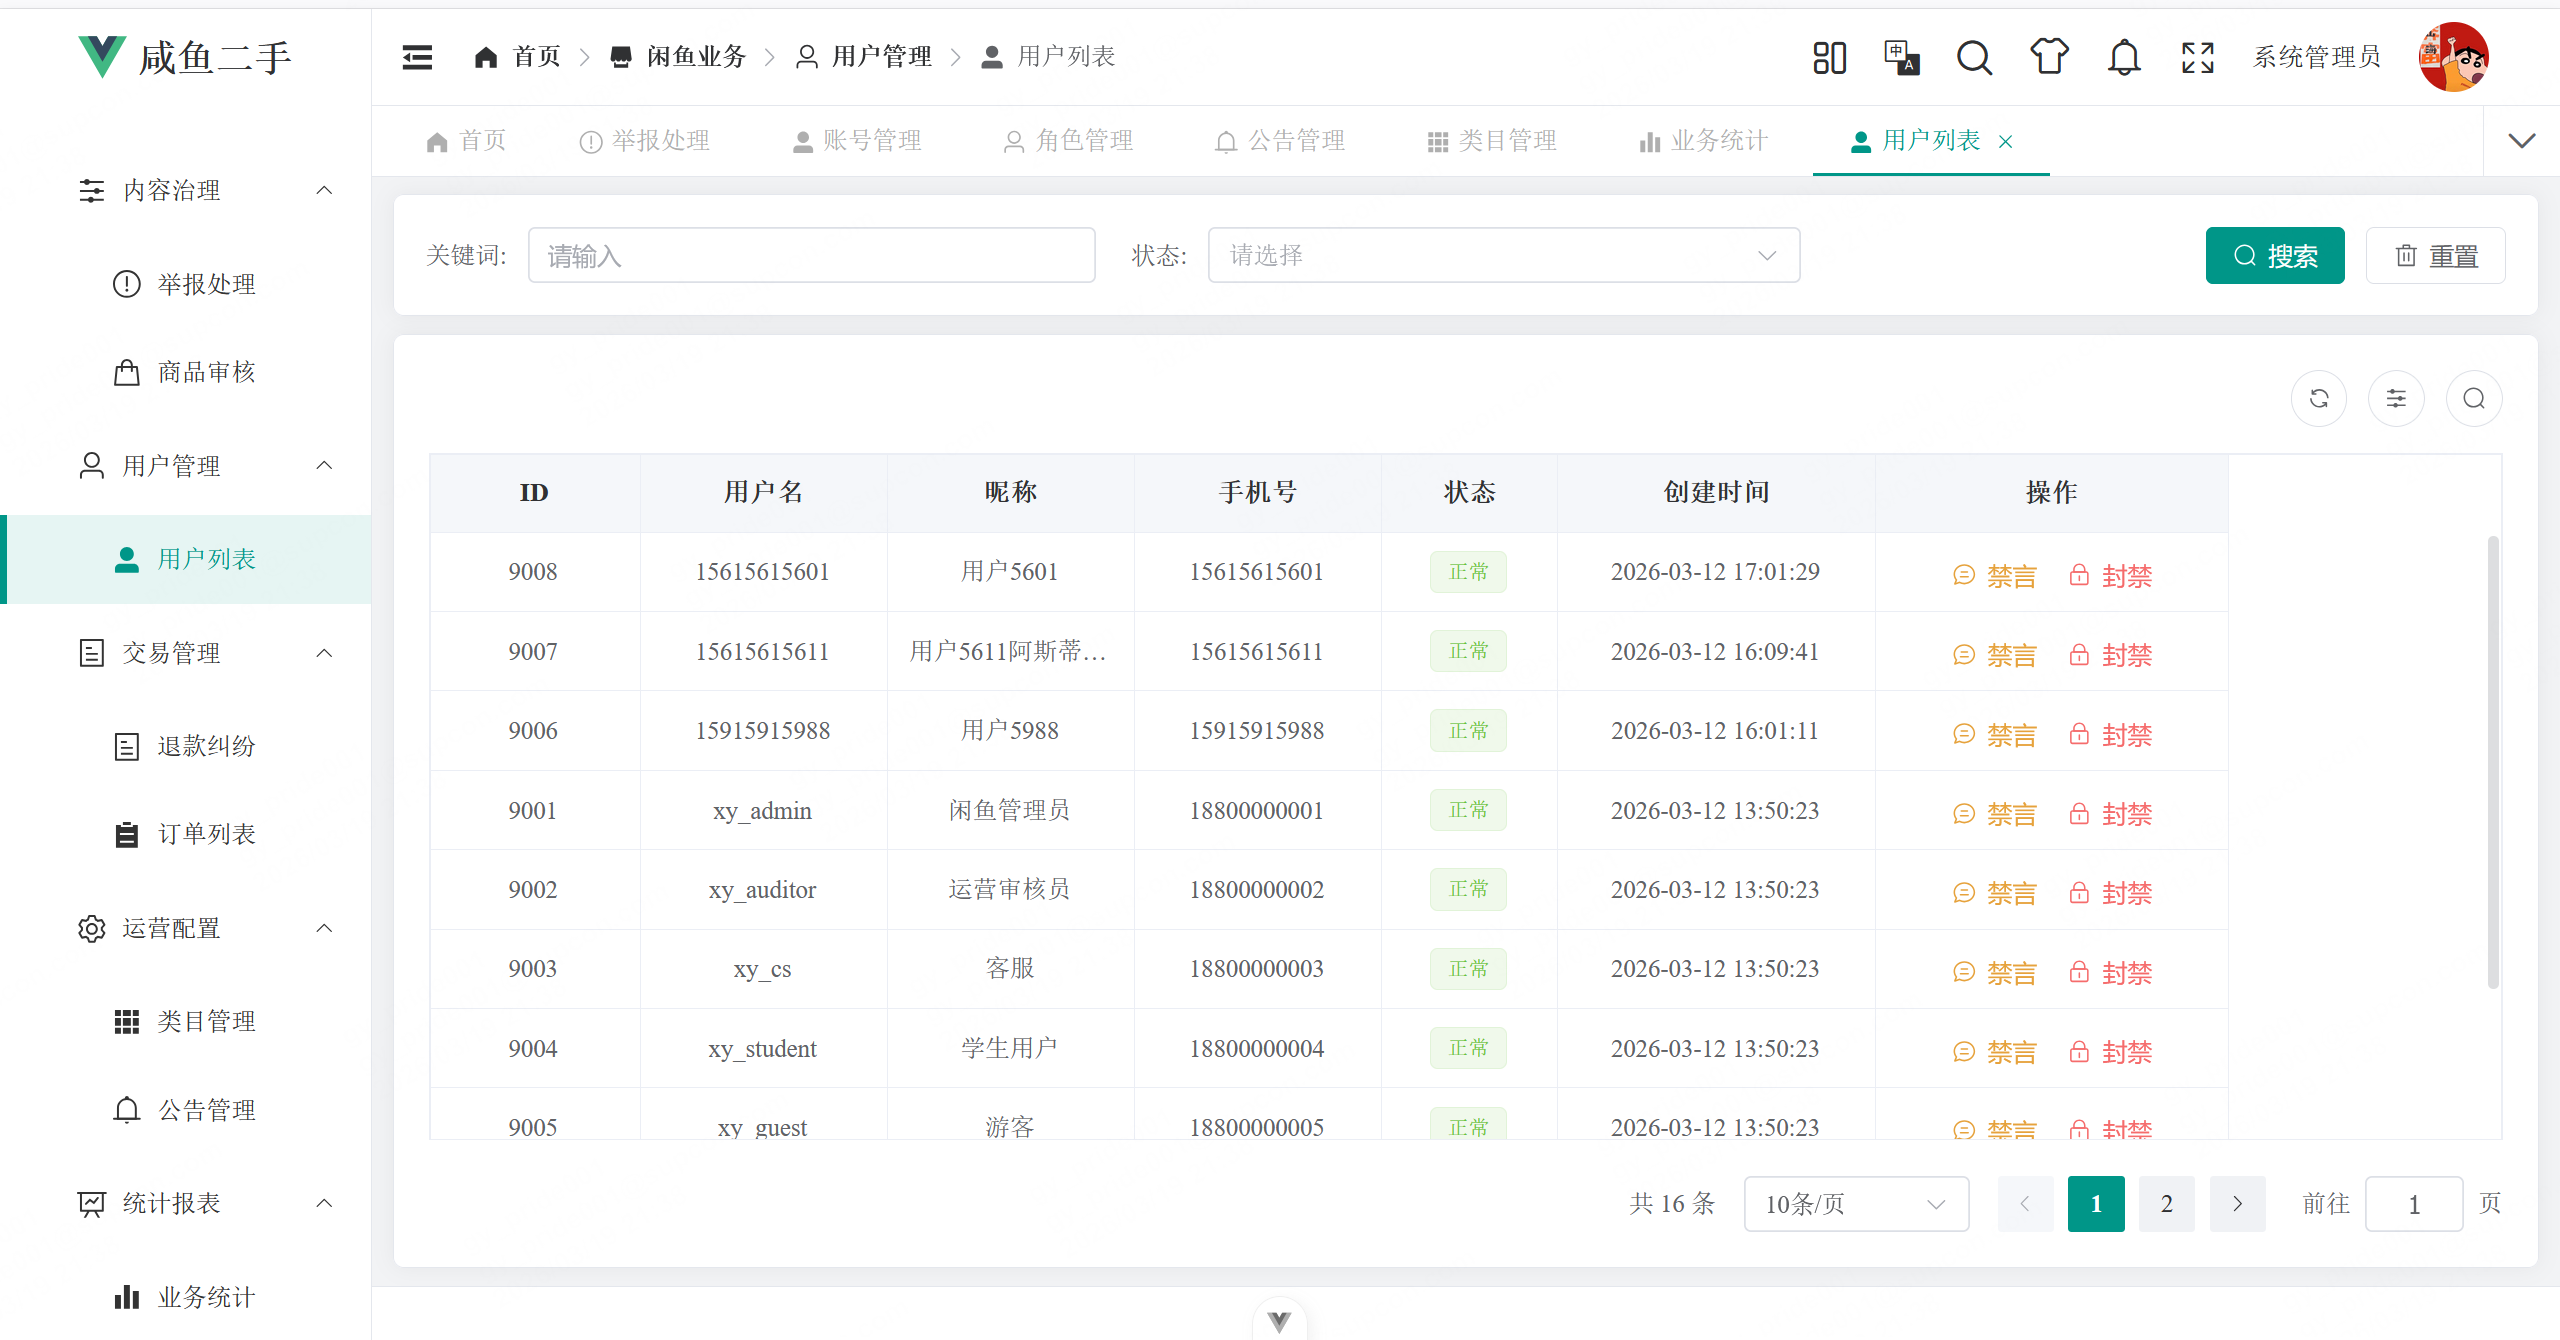This screenshot has width=2560, height=1340.
Task: Open the table column settings icon
Action: [2396, 398]
